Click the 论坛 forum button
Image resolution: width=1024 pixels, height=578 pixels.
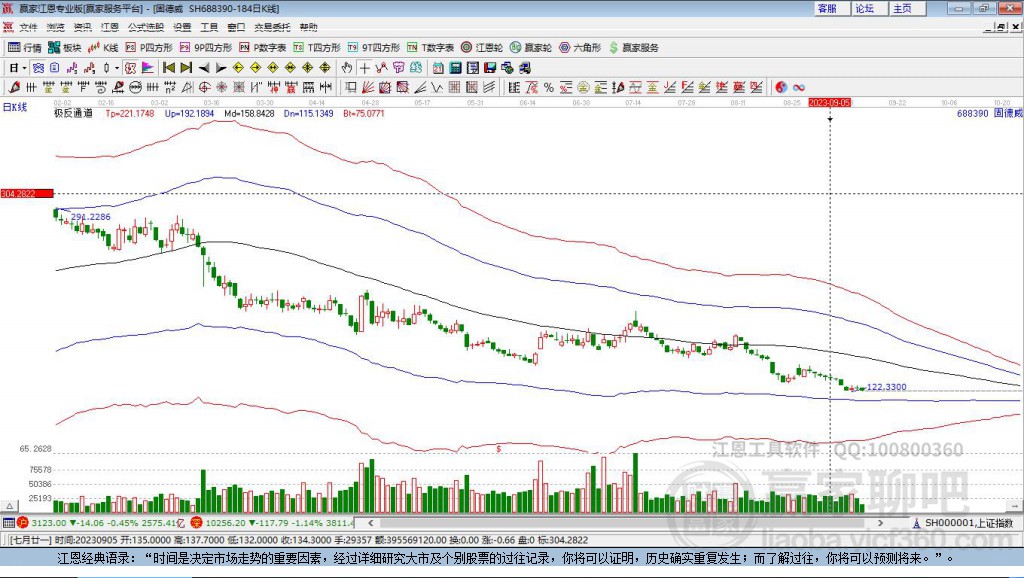click(864, 8)
